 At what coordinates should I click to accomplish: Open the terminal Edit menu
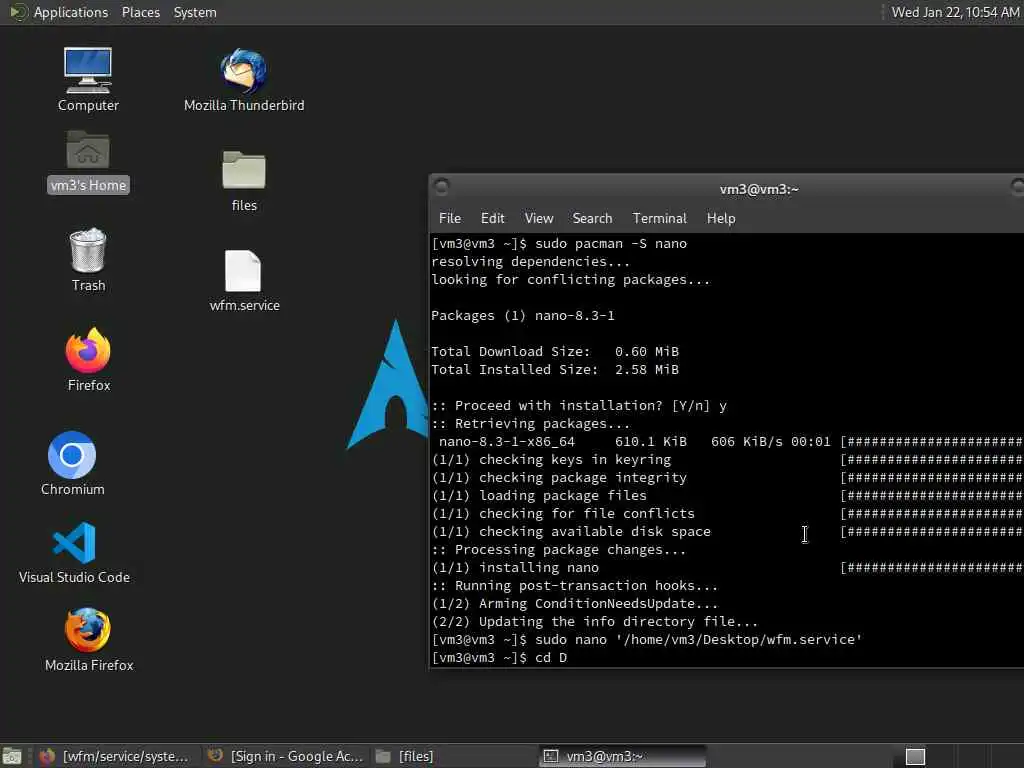(492, 218)
